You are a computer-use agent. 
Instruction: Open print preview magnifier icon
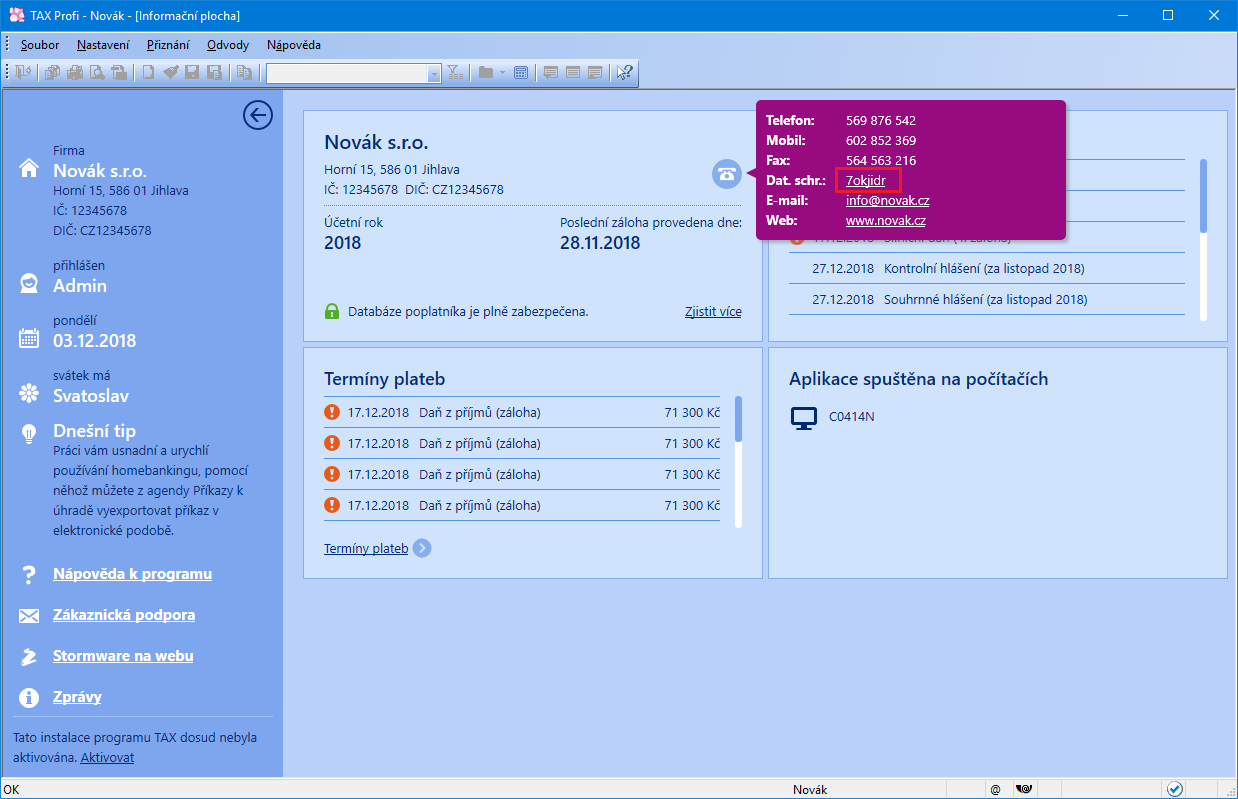pyautogui.click(x=97, y=72)
